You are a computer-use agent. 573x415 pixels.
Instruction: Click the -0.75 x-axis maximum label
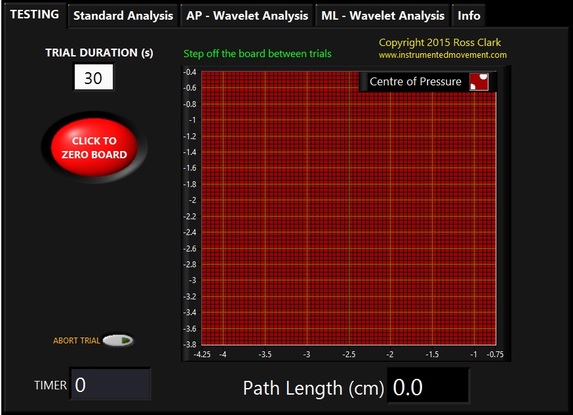pyautogui.click(x=495, y=354)
